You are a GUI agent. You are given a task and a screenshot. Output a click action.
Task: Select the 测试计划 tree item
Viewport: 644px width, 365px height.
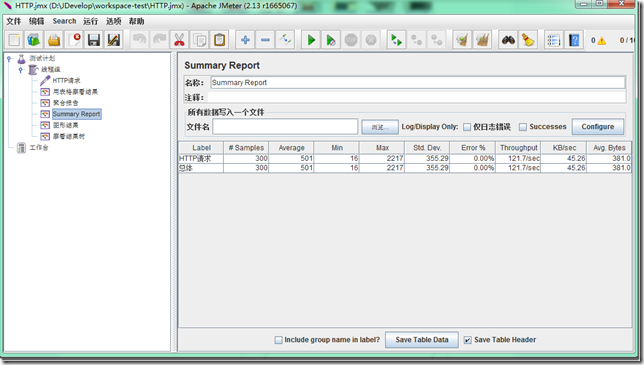(x=42, y=58)
